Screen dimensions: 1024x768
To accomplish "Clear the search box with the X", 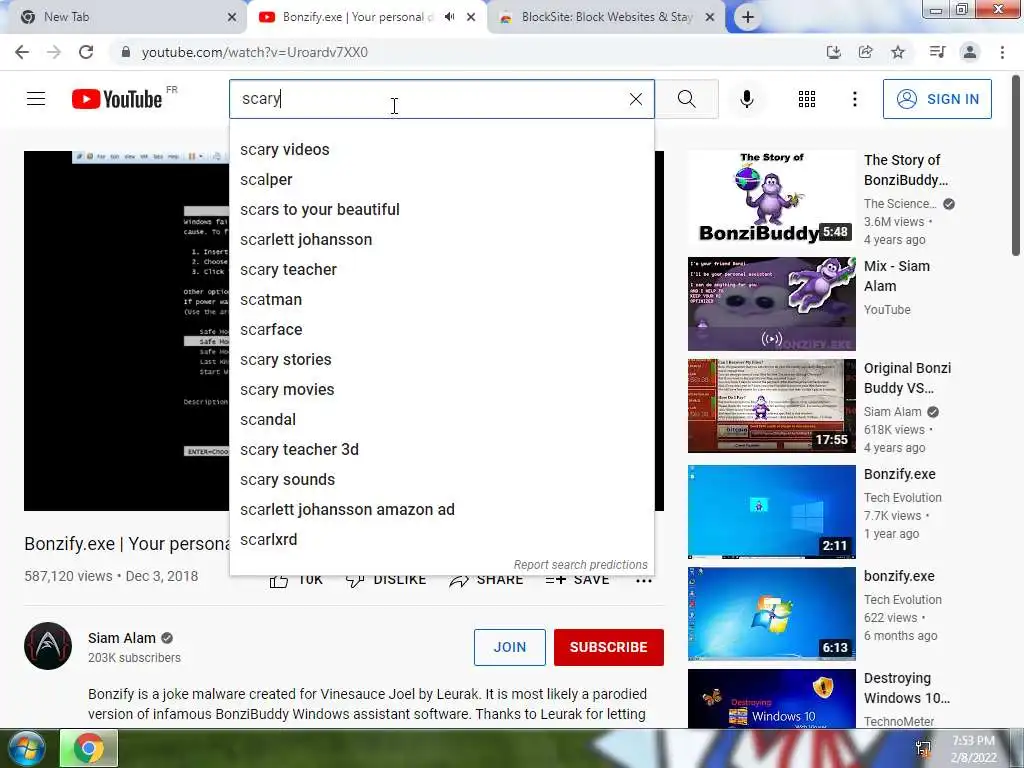I will (635, 99).
